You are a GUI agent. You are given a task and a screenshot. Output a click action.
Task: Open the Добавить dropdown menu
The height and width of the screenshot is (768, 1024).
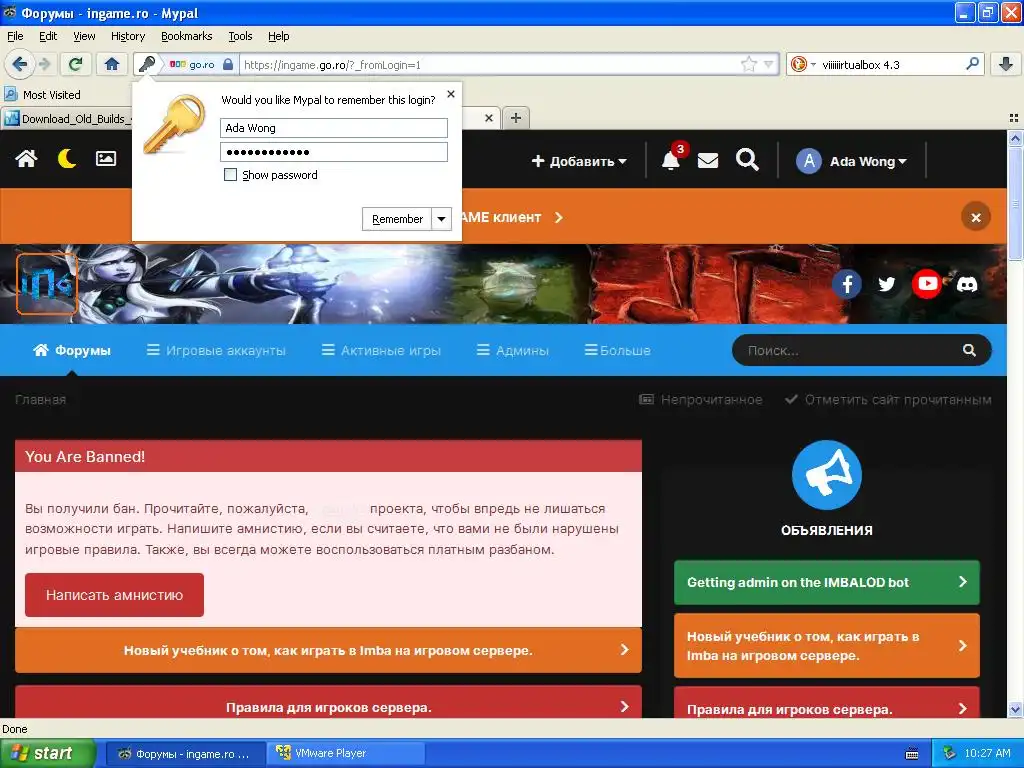click(x=579, y=161)
